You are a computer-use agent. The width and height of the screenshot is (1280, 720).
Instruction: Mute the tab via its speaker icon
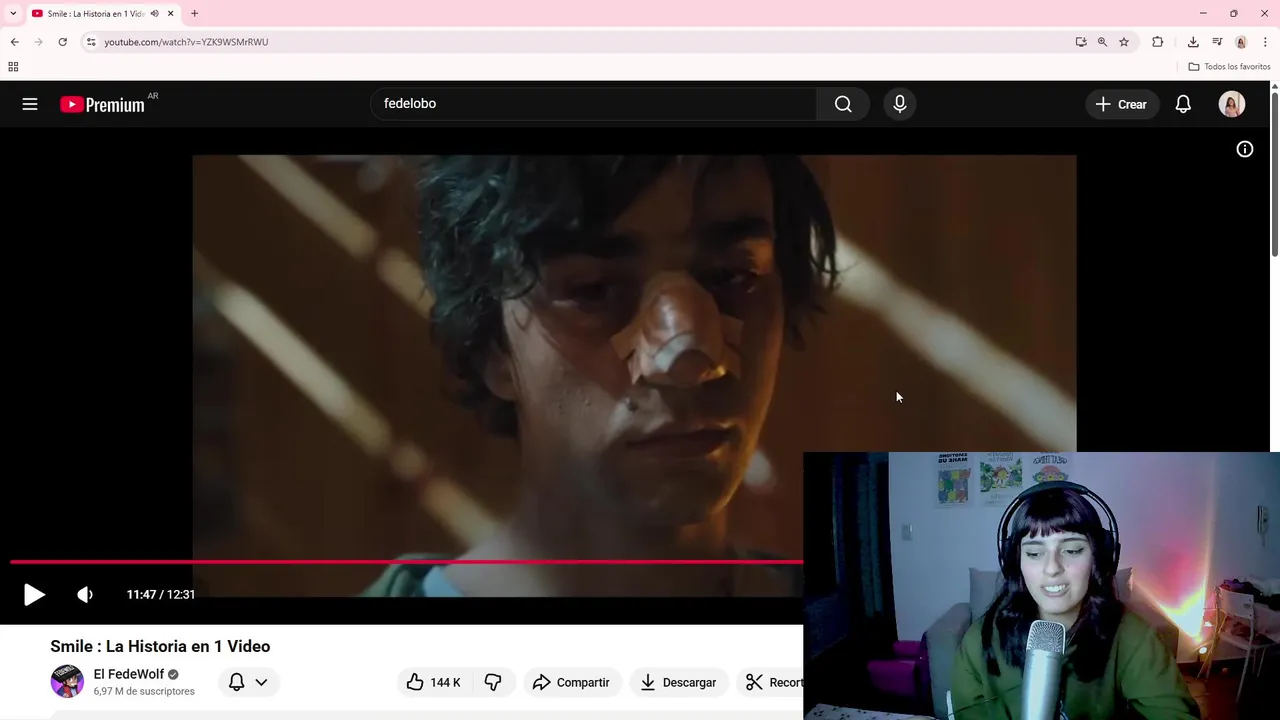154,14
